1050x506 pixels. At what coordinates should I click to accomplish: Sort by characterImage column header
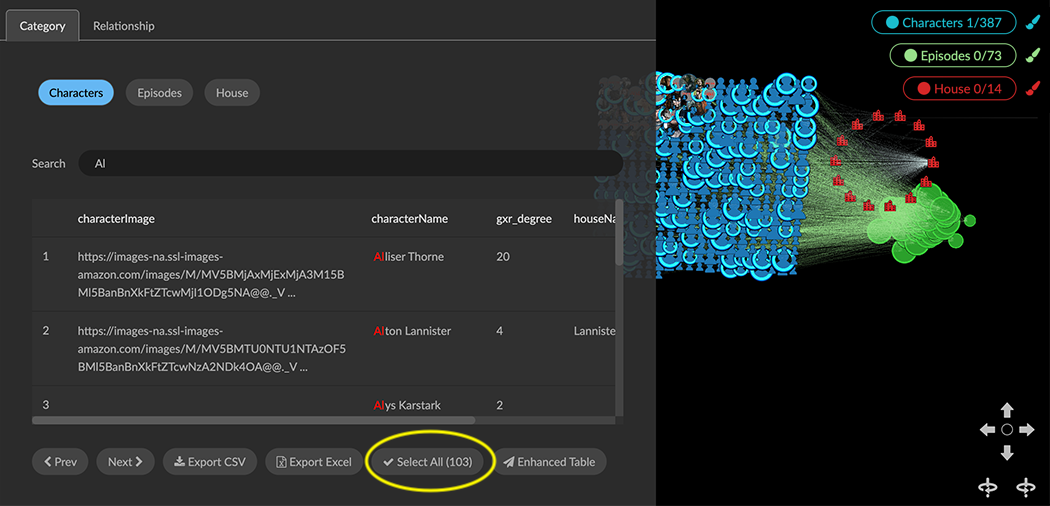(117, 219)
